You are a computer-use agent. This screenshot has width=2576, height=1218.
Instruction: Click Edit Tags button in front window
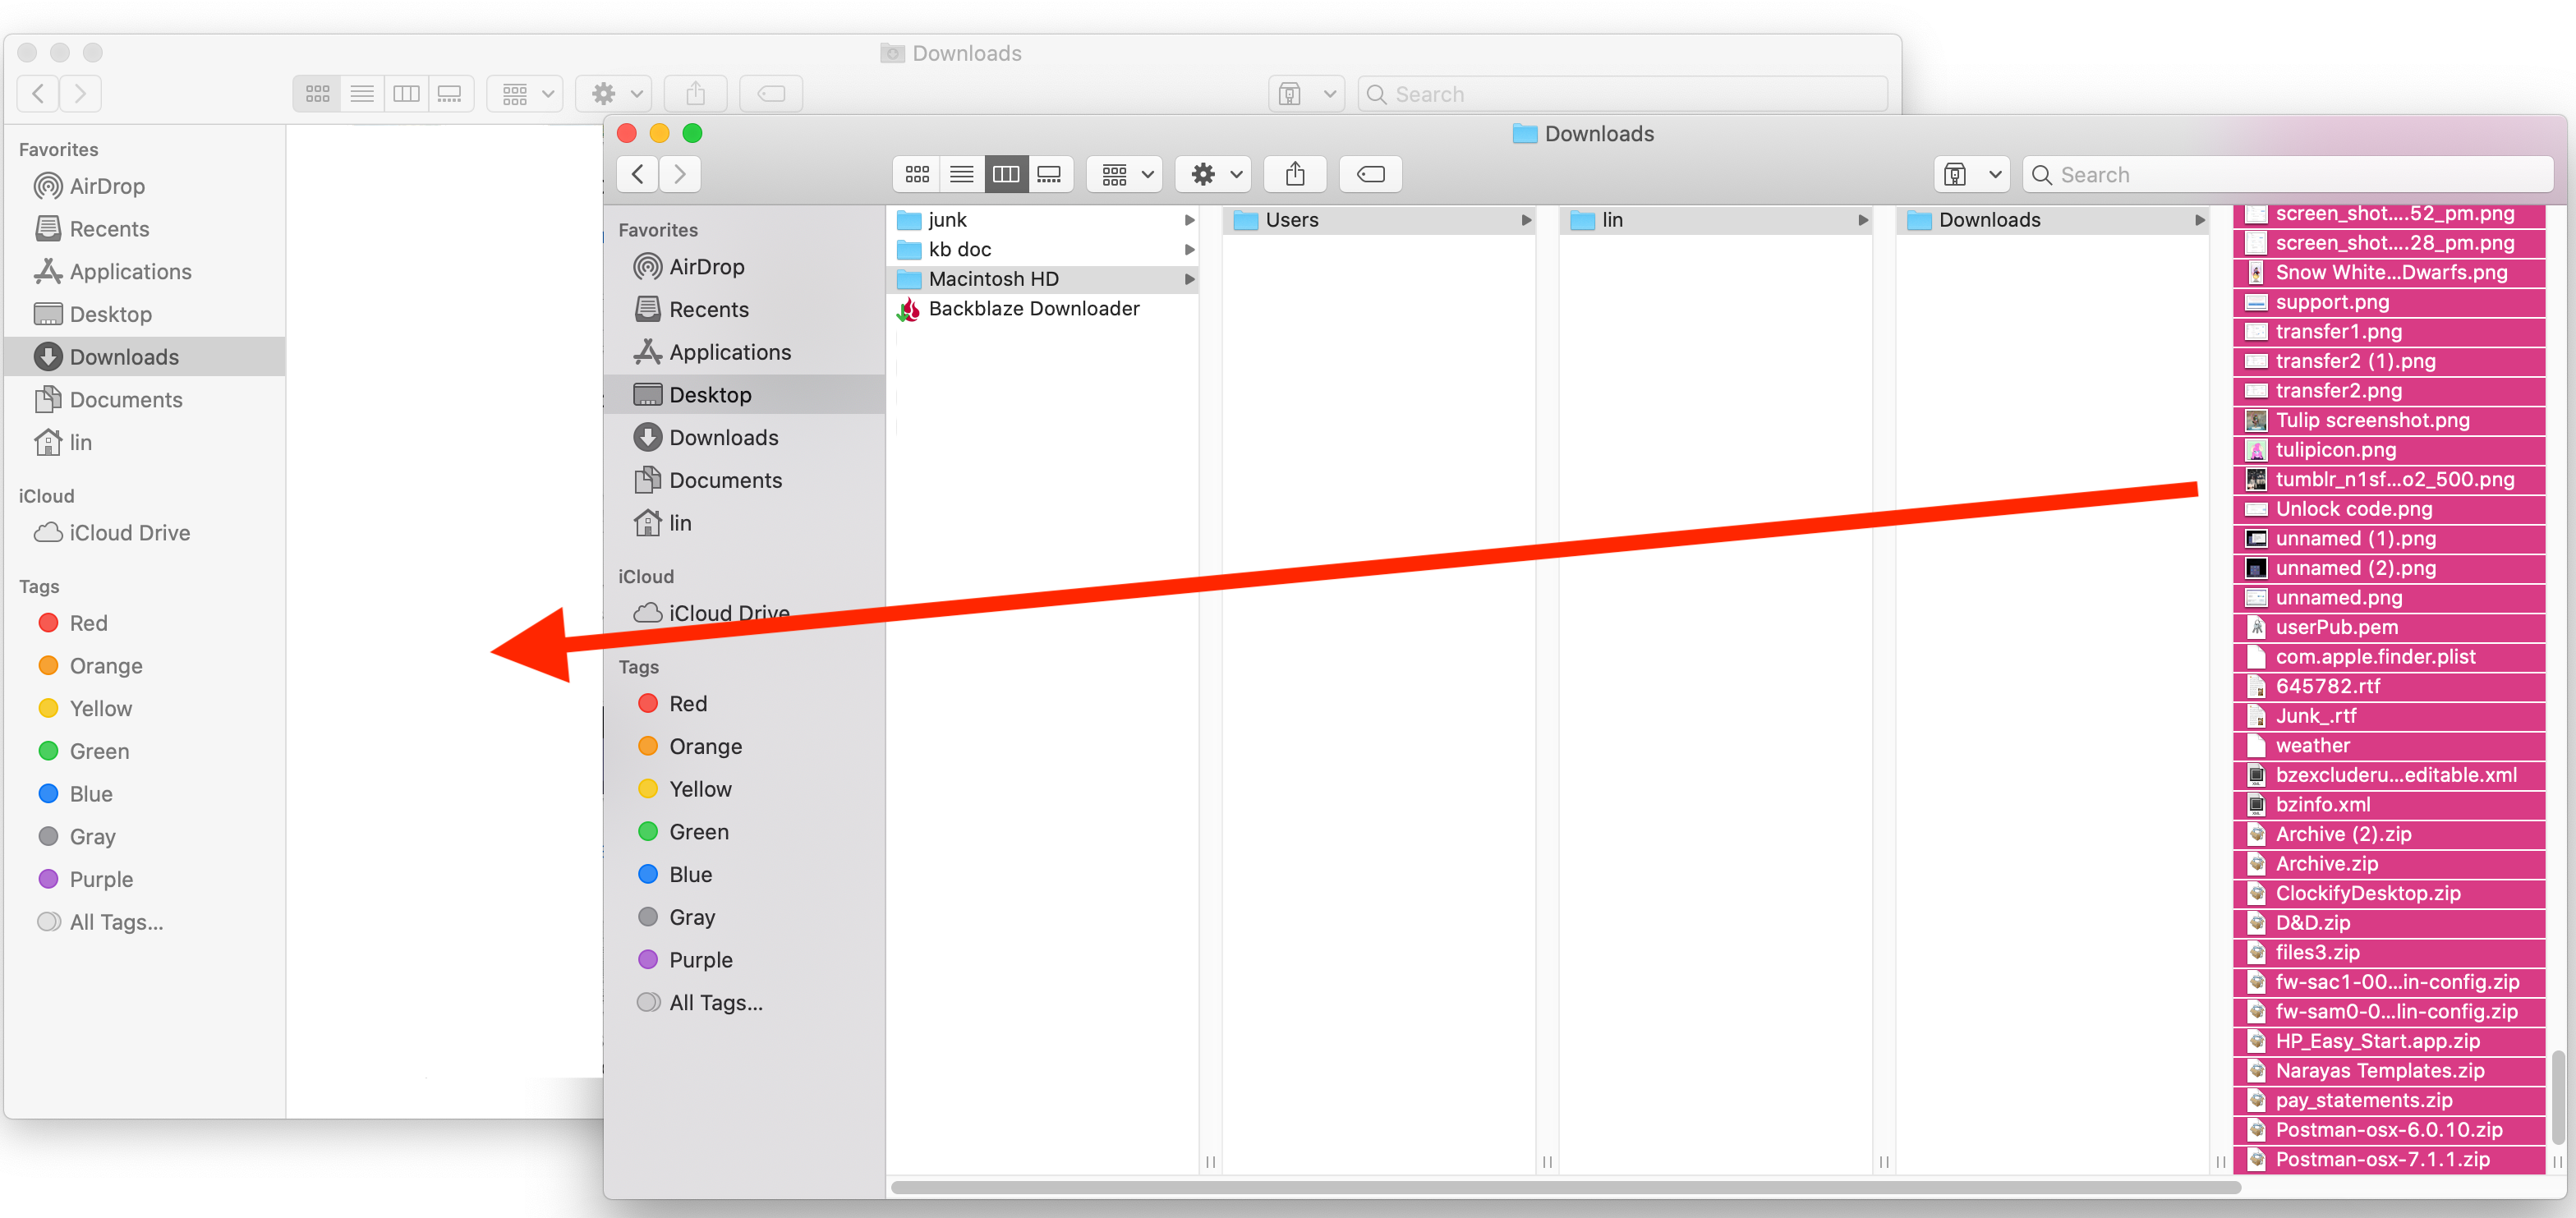1370,174
